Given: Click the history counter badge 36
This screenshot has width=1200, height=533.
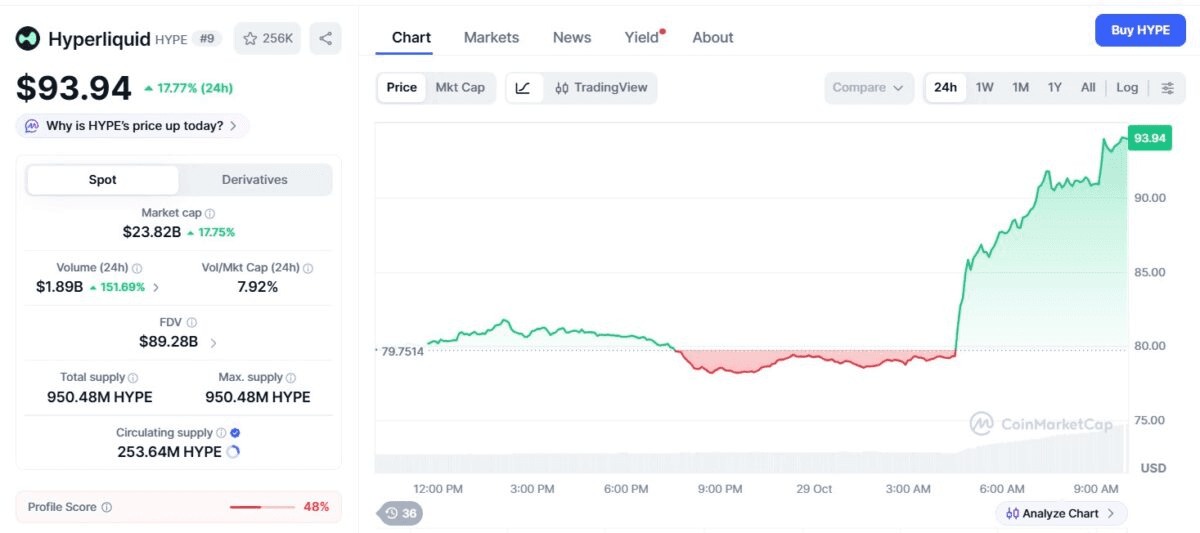Looking at the screenshot, I should [400, 514].
